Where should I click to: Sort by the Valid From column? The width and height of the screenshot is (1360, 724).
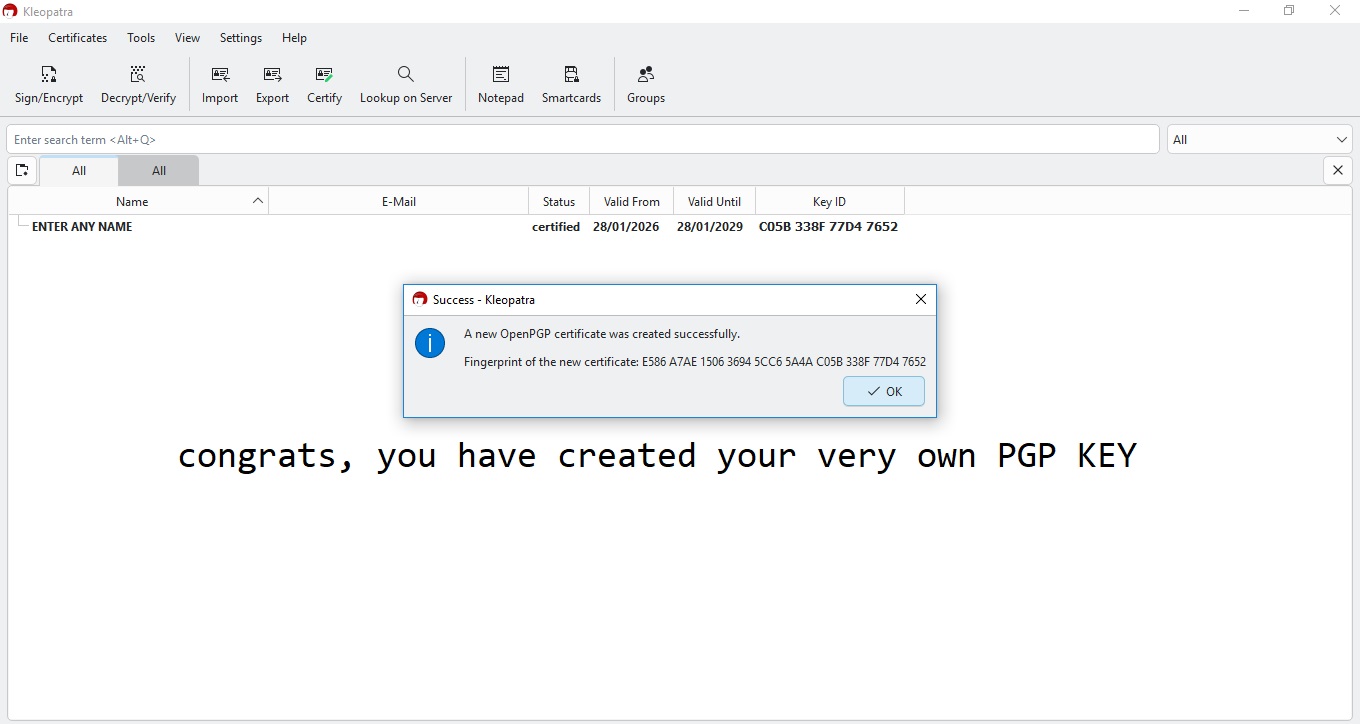pos(632,201)
